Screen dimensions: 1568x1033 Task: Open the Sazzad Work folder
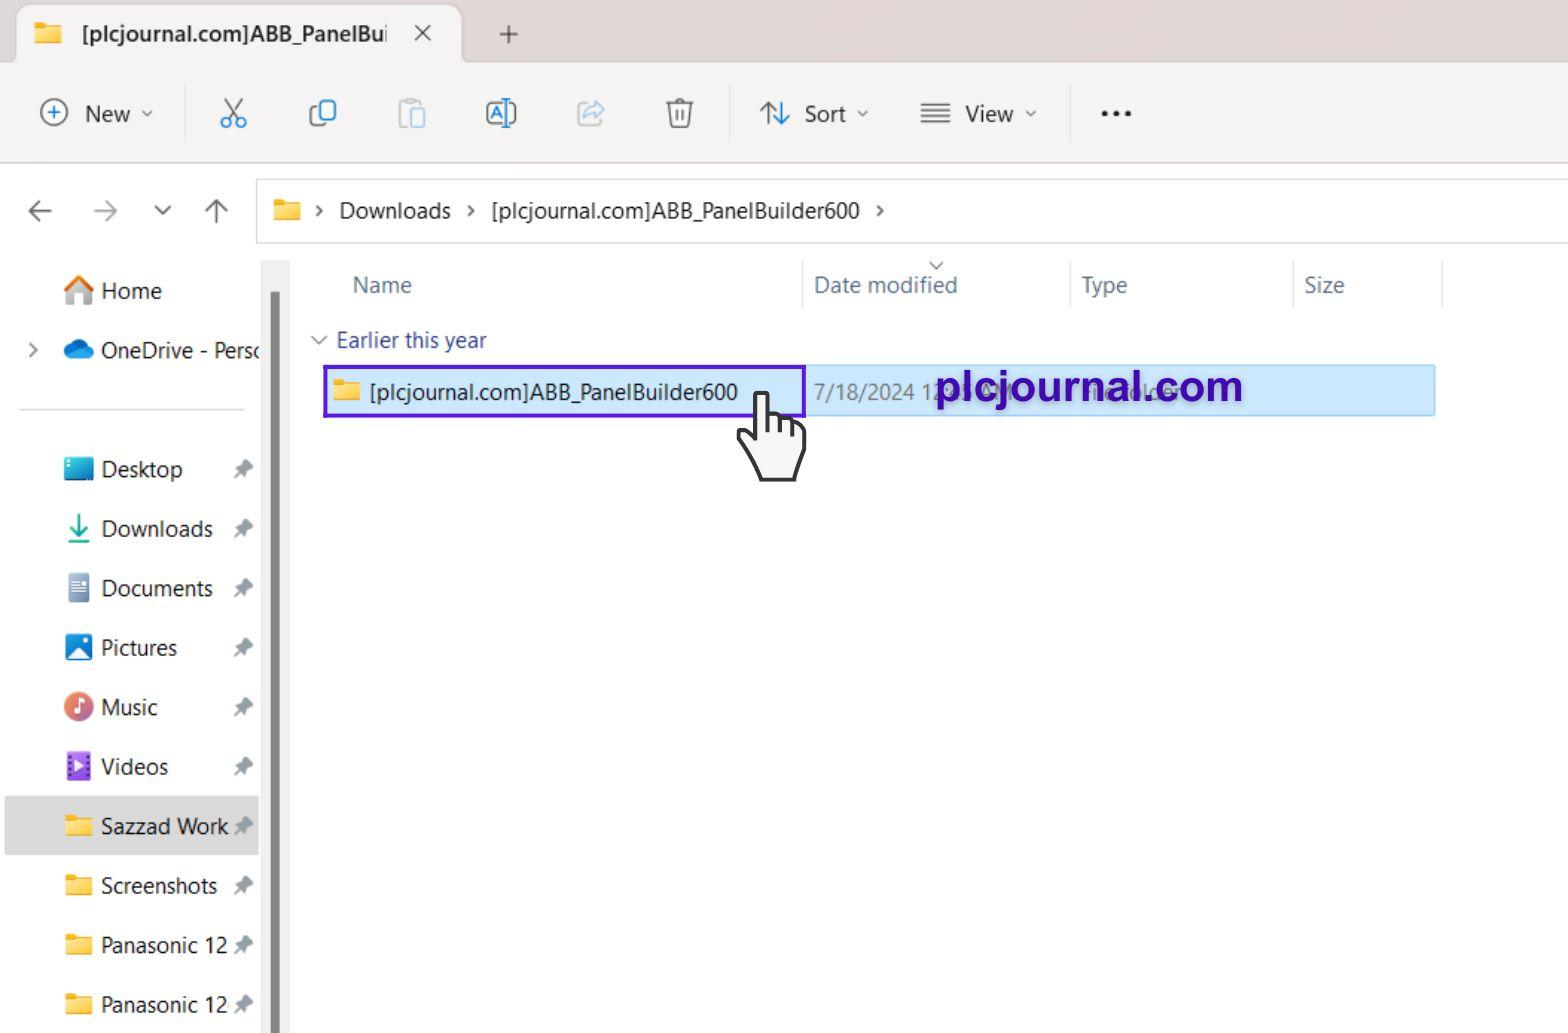(x=131, y=826)
